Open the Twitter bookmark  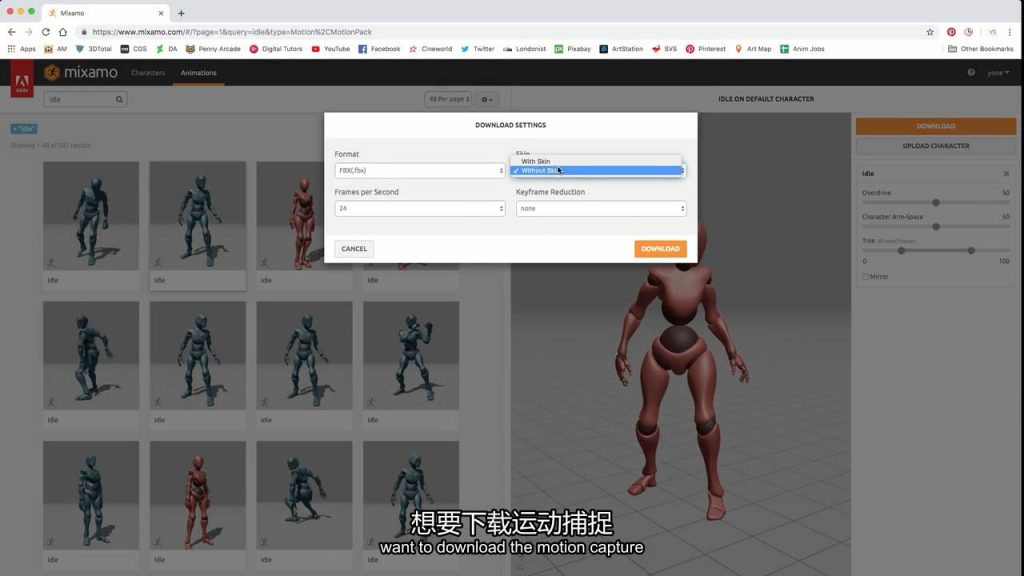pos(477,49)
